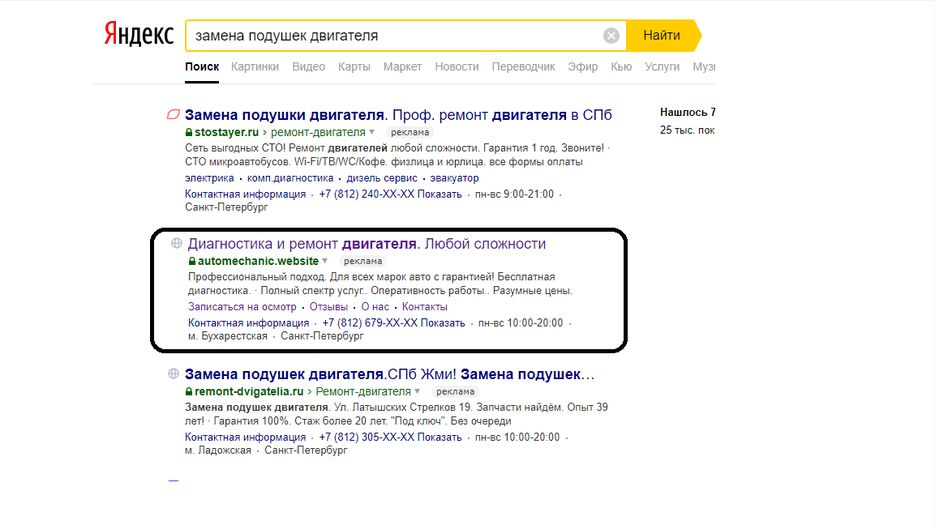Viewport: 935px width, 525px height.
Task: Click the text м. Ладожская
Action: click(x=218, y=450)
